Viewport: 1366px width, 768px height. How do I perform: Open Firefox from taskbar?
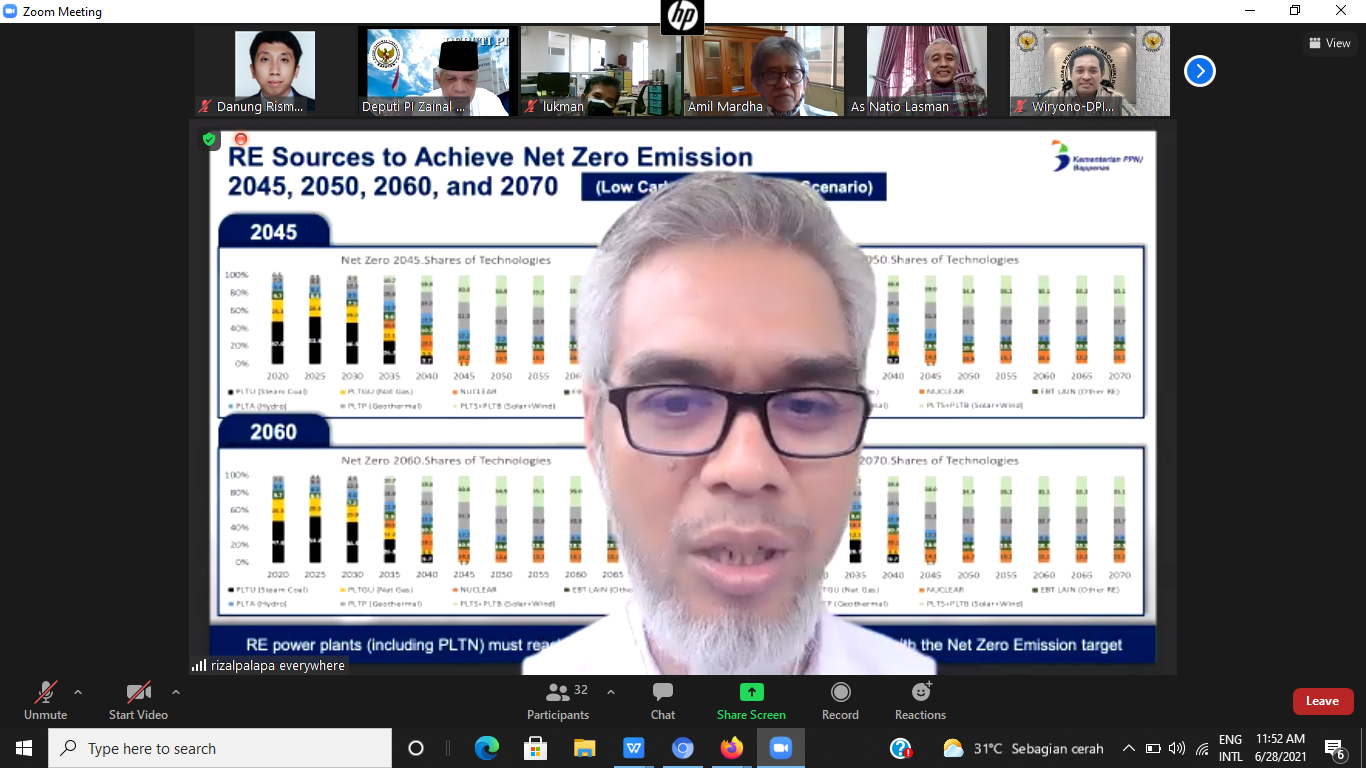[x=732, y=748]
